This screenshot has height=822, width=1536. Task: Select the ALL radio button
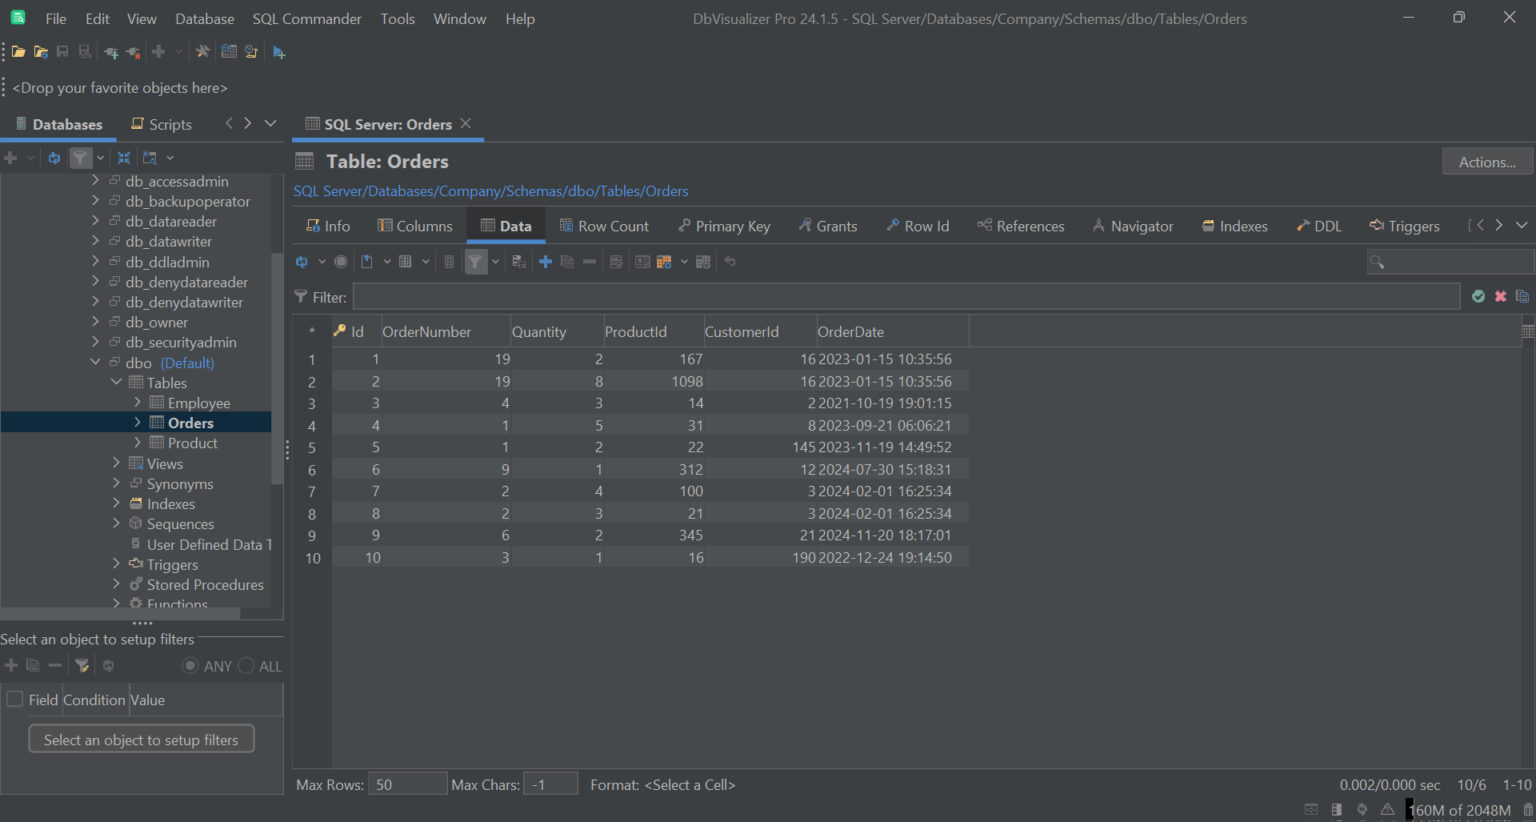(246, 666)
